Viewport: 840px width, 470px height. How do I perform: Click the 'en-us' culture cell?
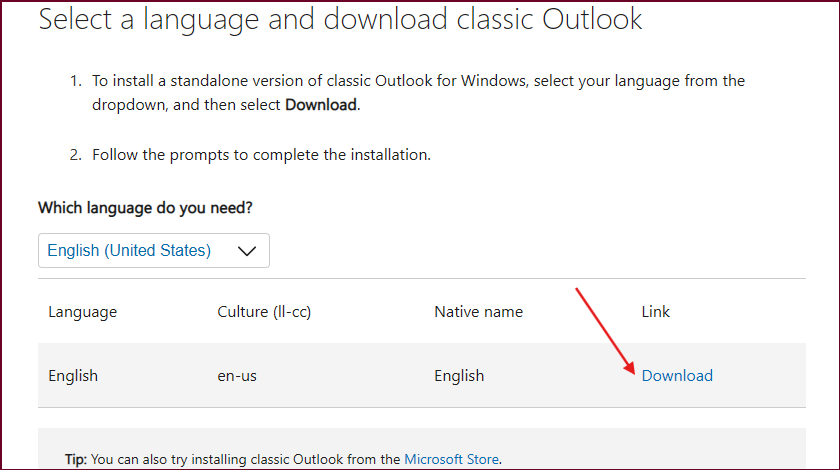pyautogui.click(x=237, y=376)
